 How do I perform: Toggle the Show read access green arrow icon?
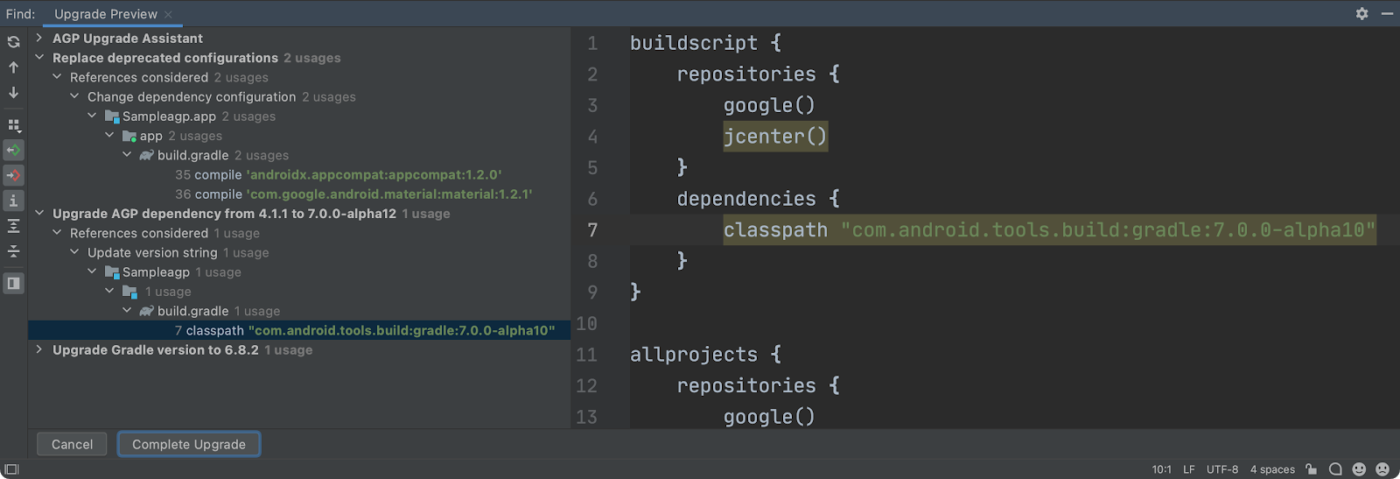tap(13, 150)
